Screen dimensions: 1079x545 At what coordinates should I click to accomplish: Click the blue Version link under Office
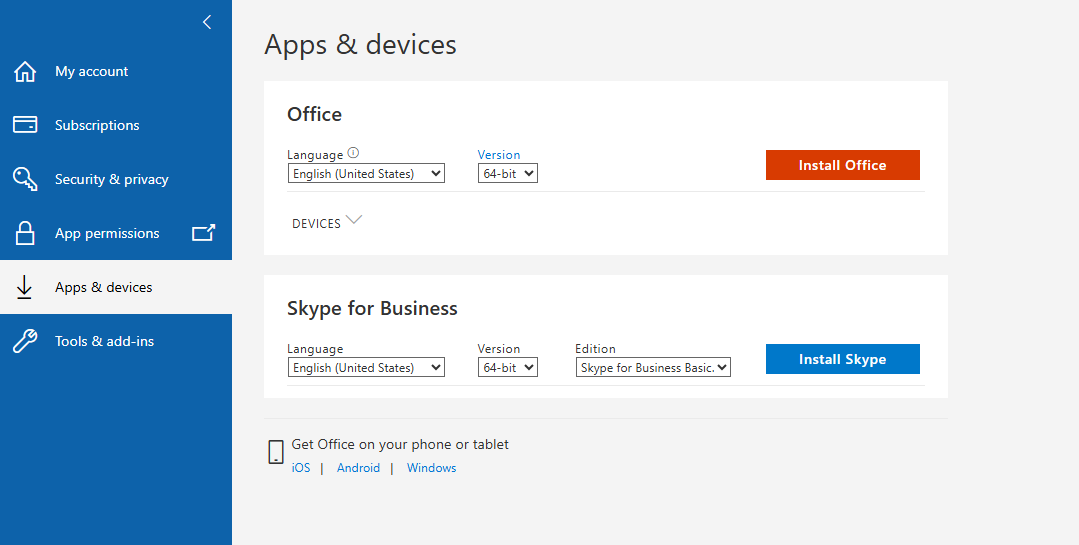point(499,155)
